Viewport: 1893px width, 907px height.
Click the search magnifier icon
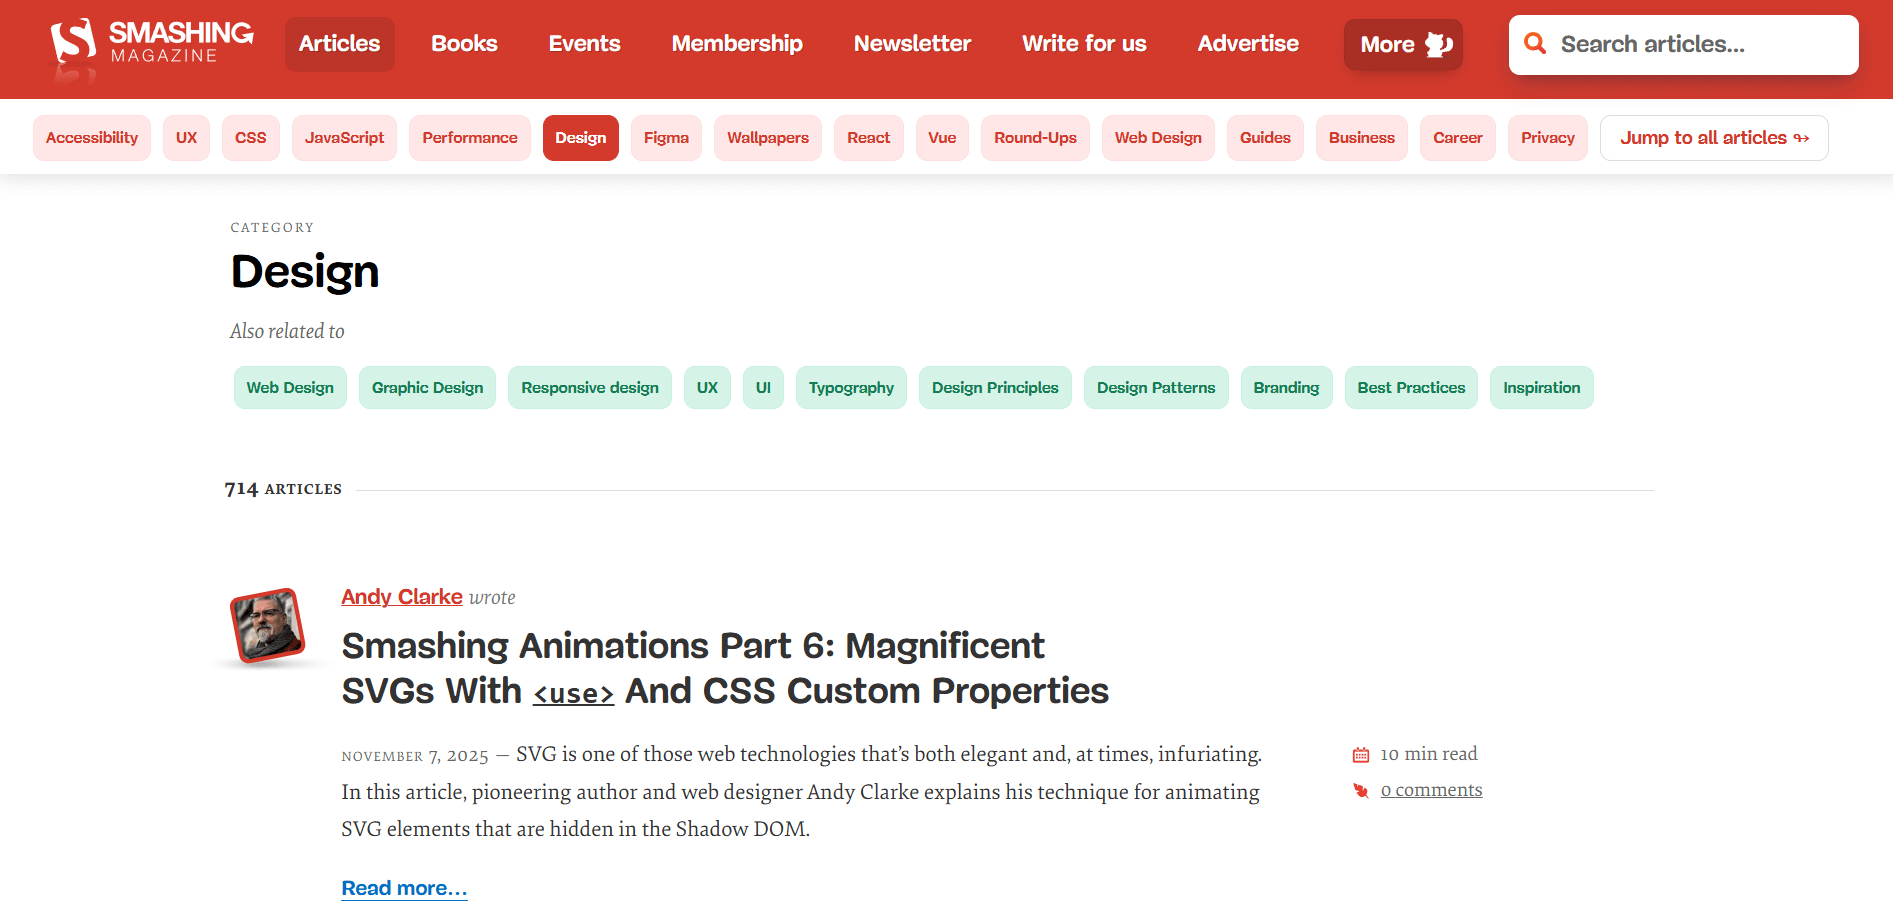[1535, 44]
